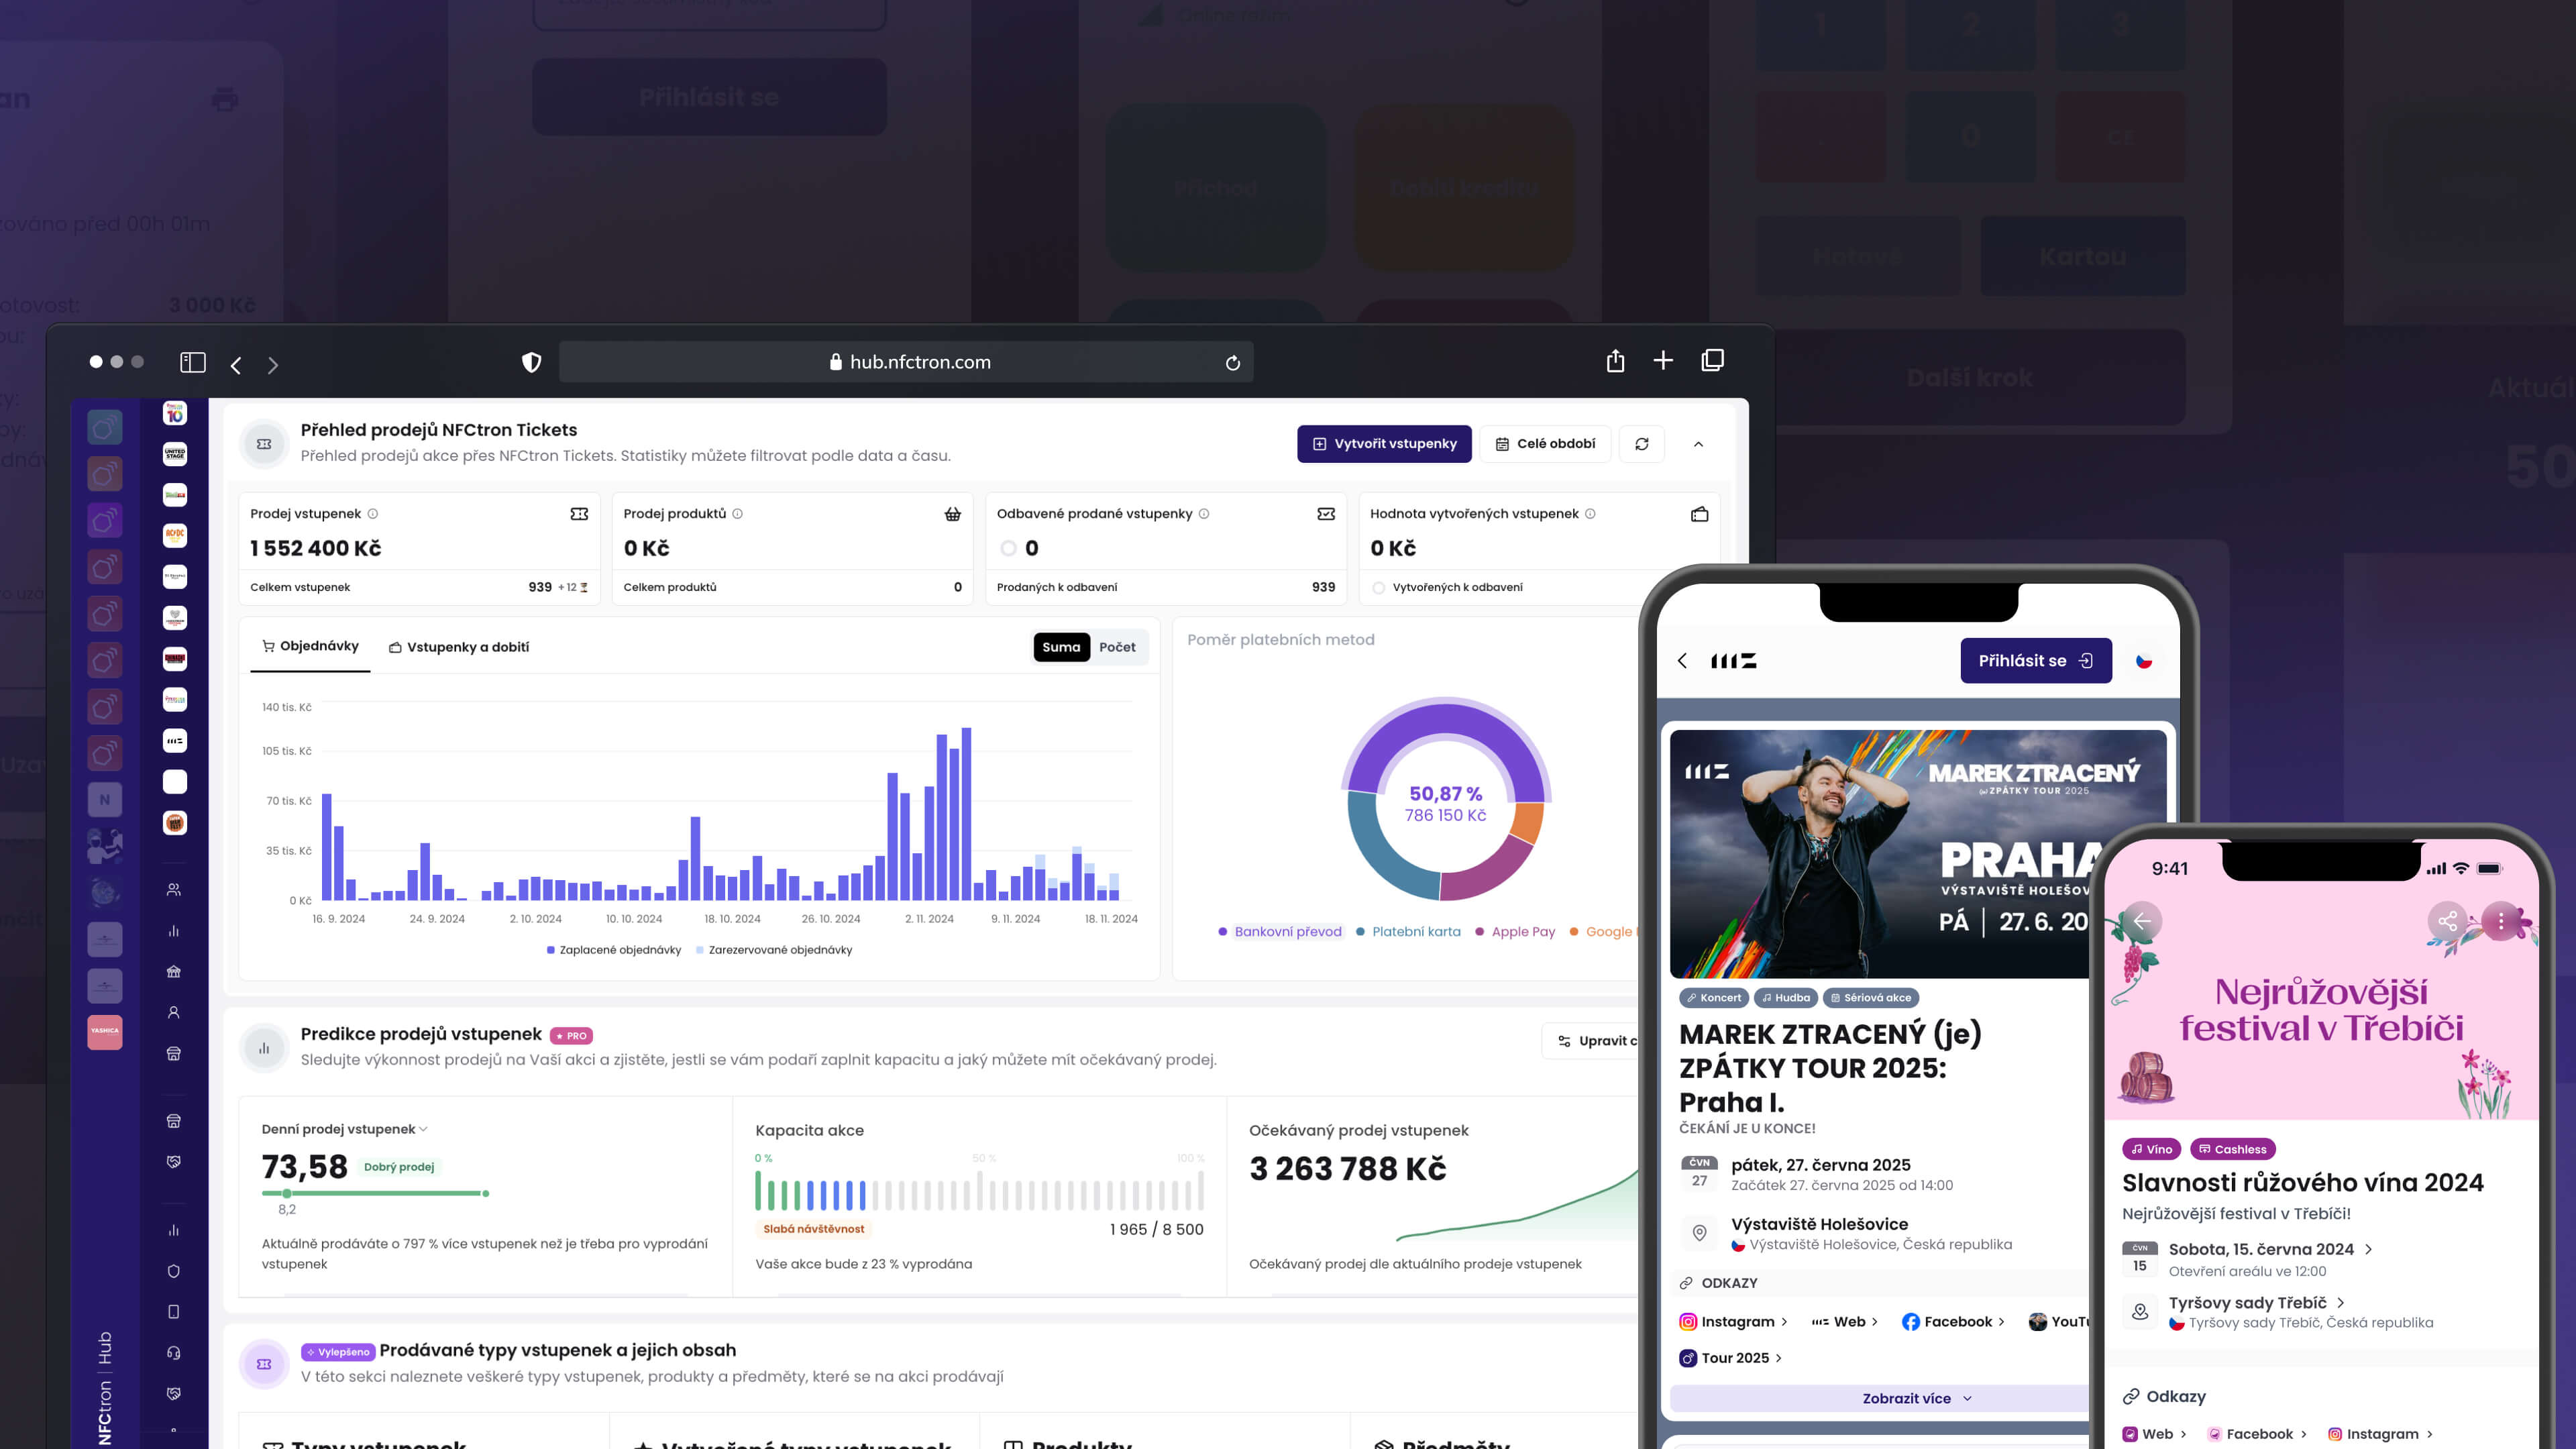Image resolution: width=2576 pixels, height=1449 pixels.
Task: Select the Koncert tag on the phone
Action: pyautogui.click(x=1713, y=998)
